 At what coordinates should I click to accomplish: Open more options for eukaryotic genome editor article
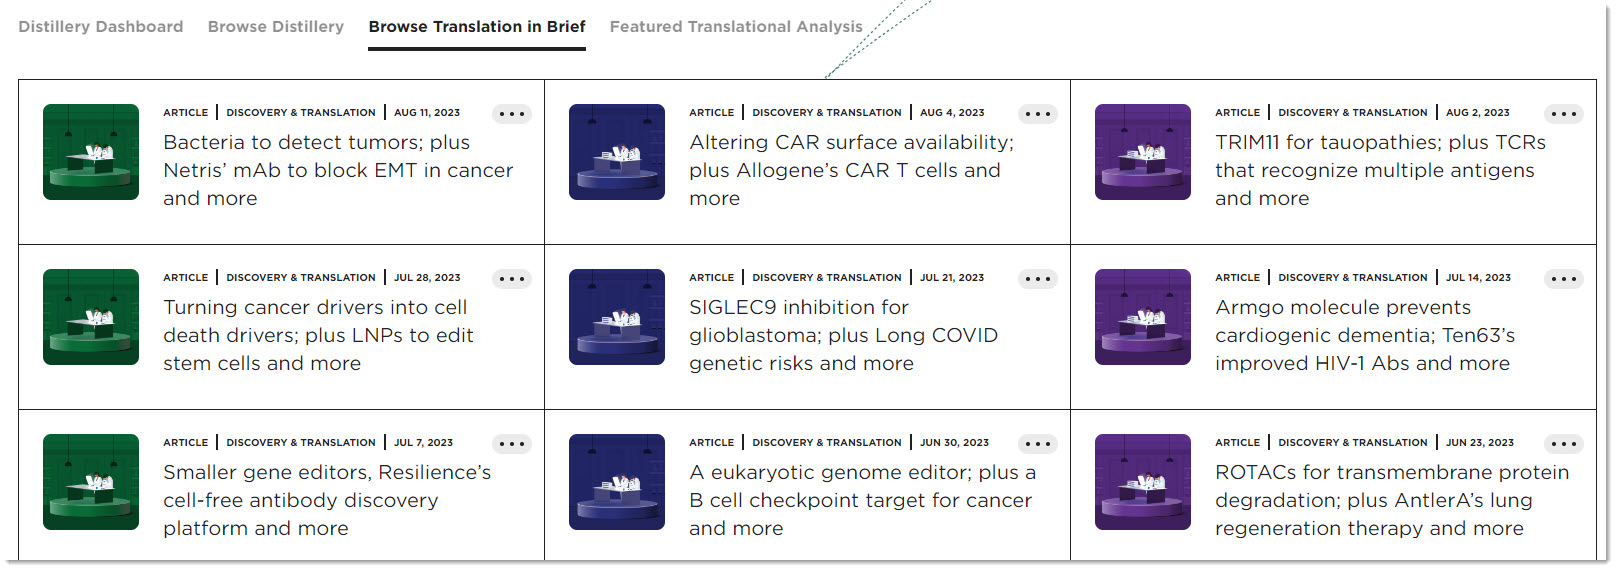click(x=1037, y=444)
